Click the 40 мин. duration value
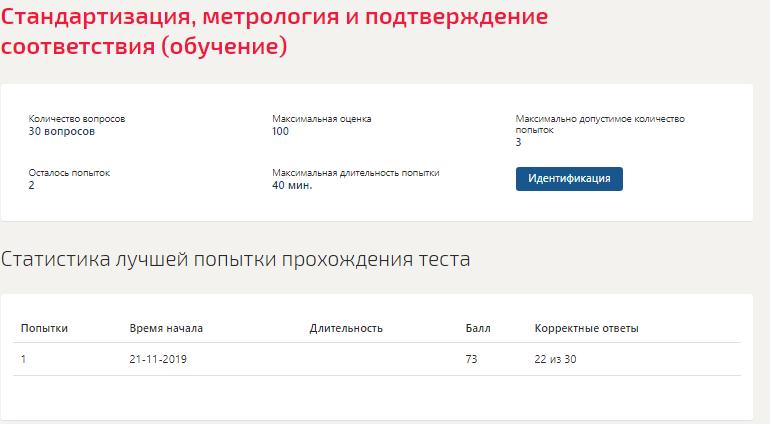770x424 pixels. click(292, 185)
